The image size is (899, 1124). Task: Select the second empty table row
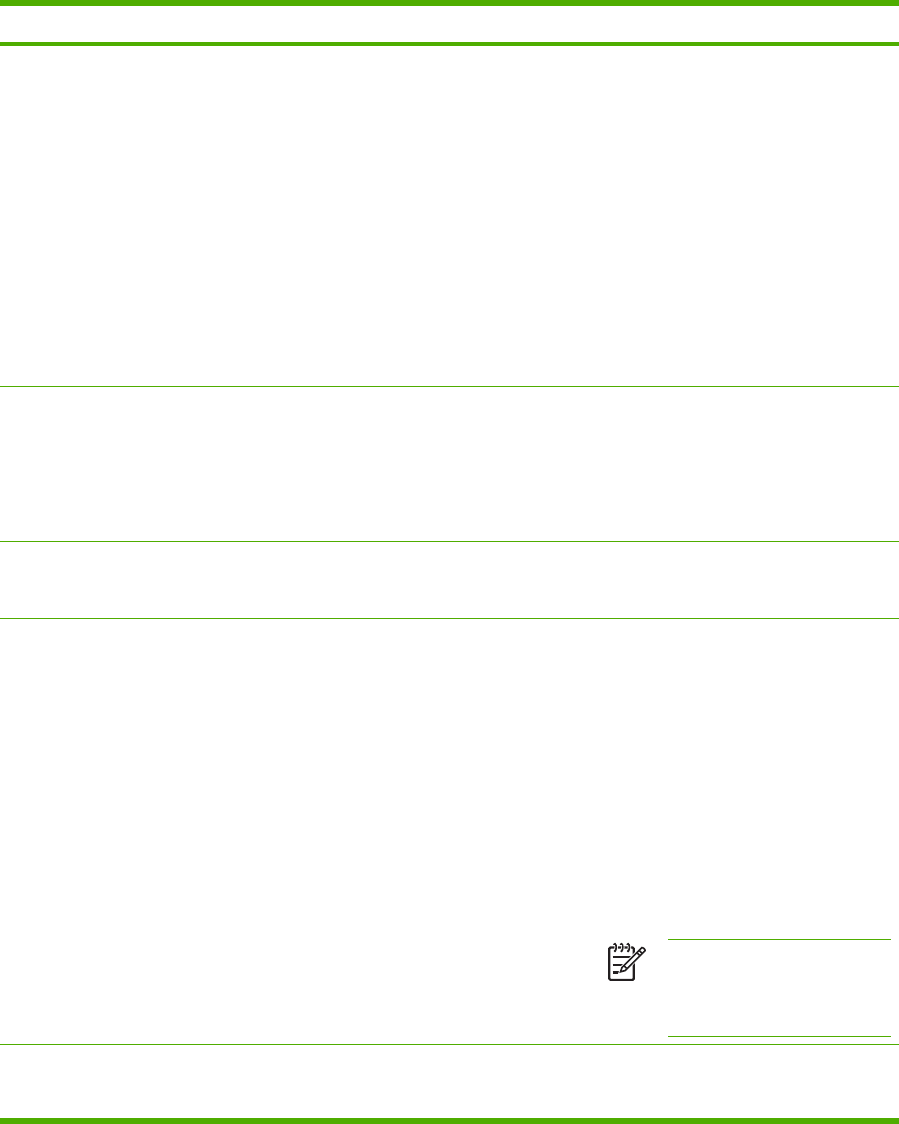coord(450,465)
